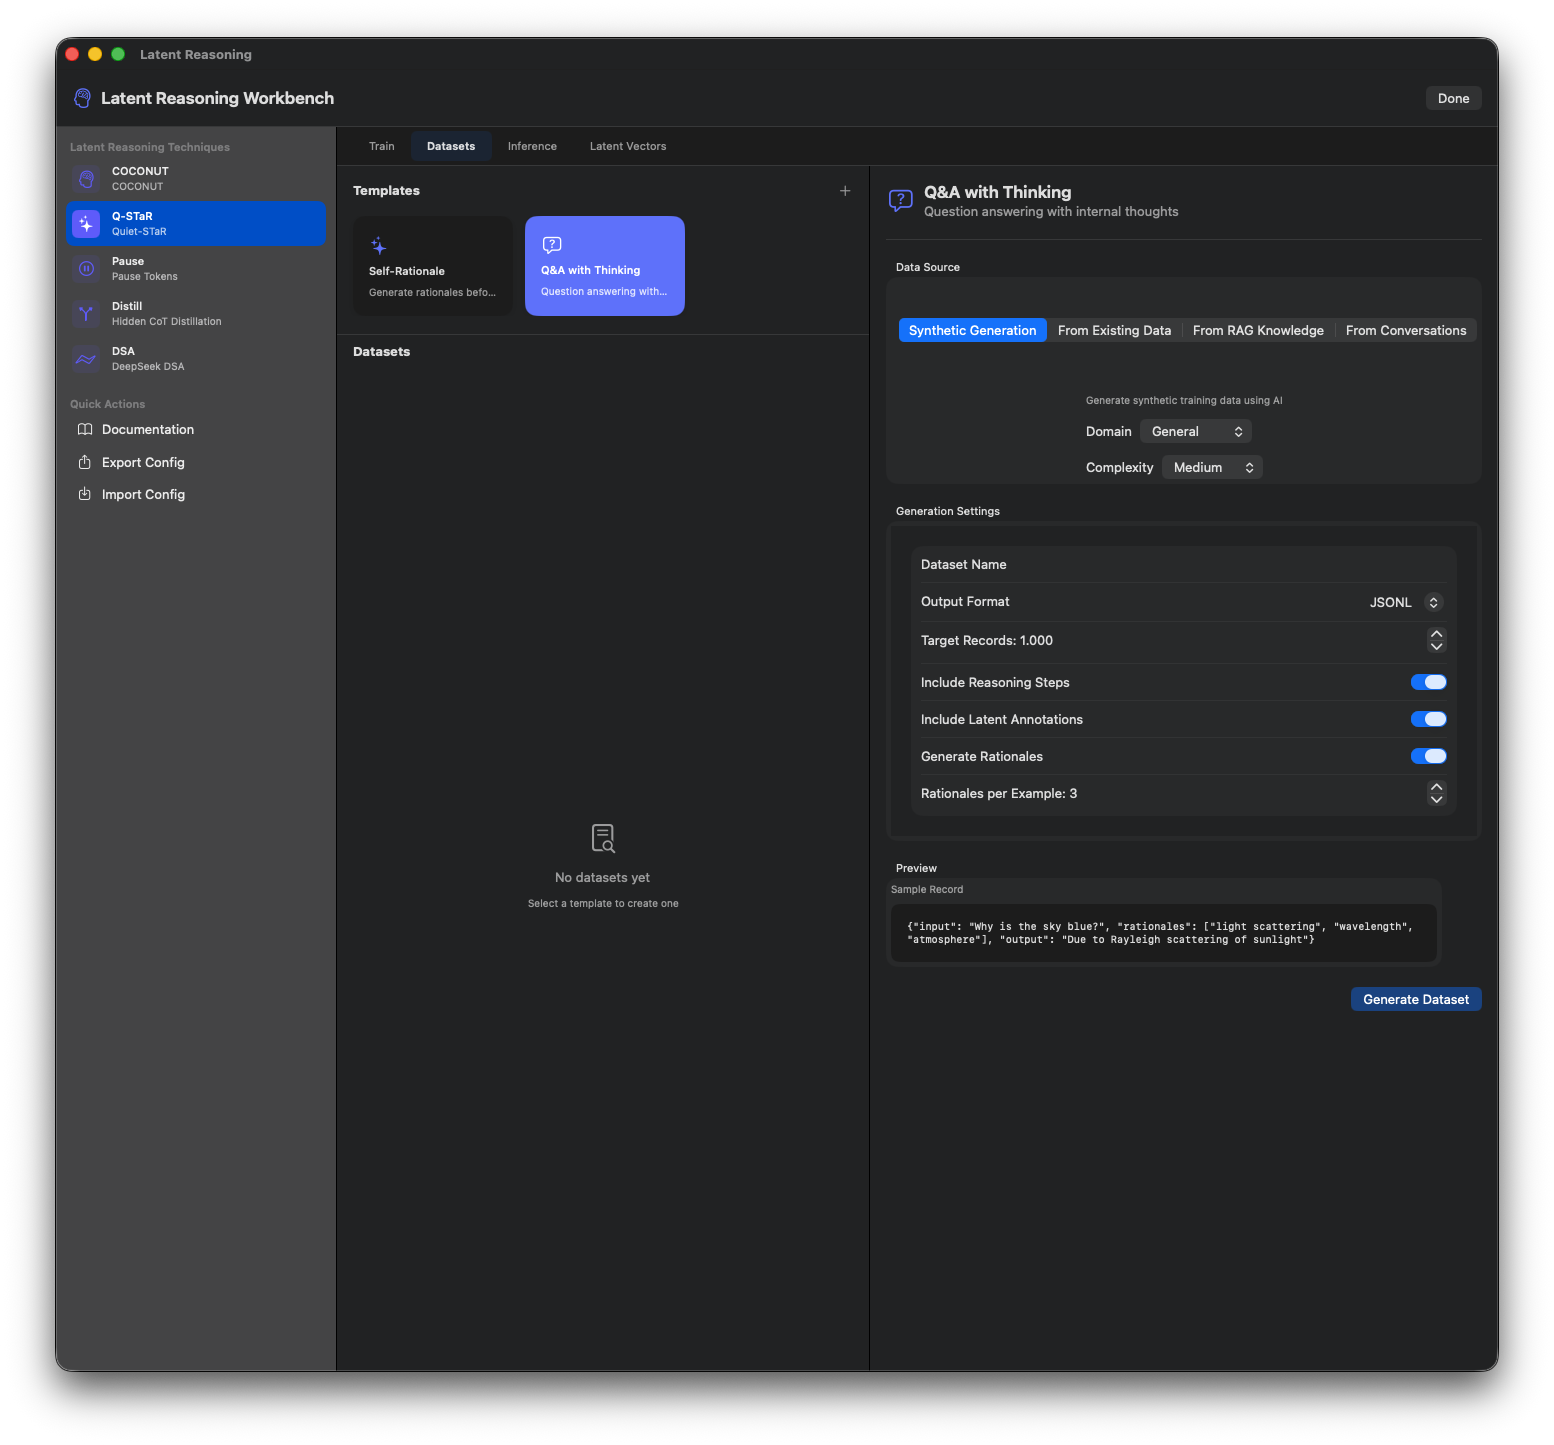Disable Include Reasoning Steps
Viewport: 1554px width, 1445px height.
tap(1428, 682)
